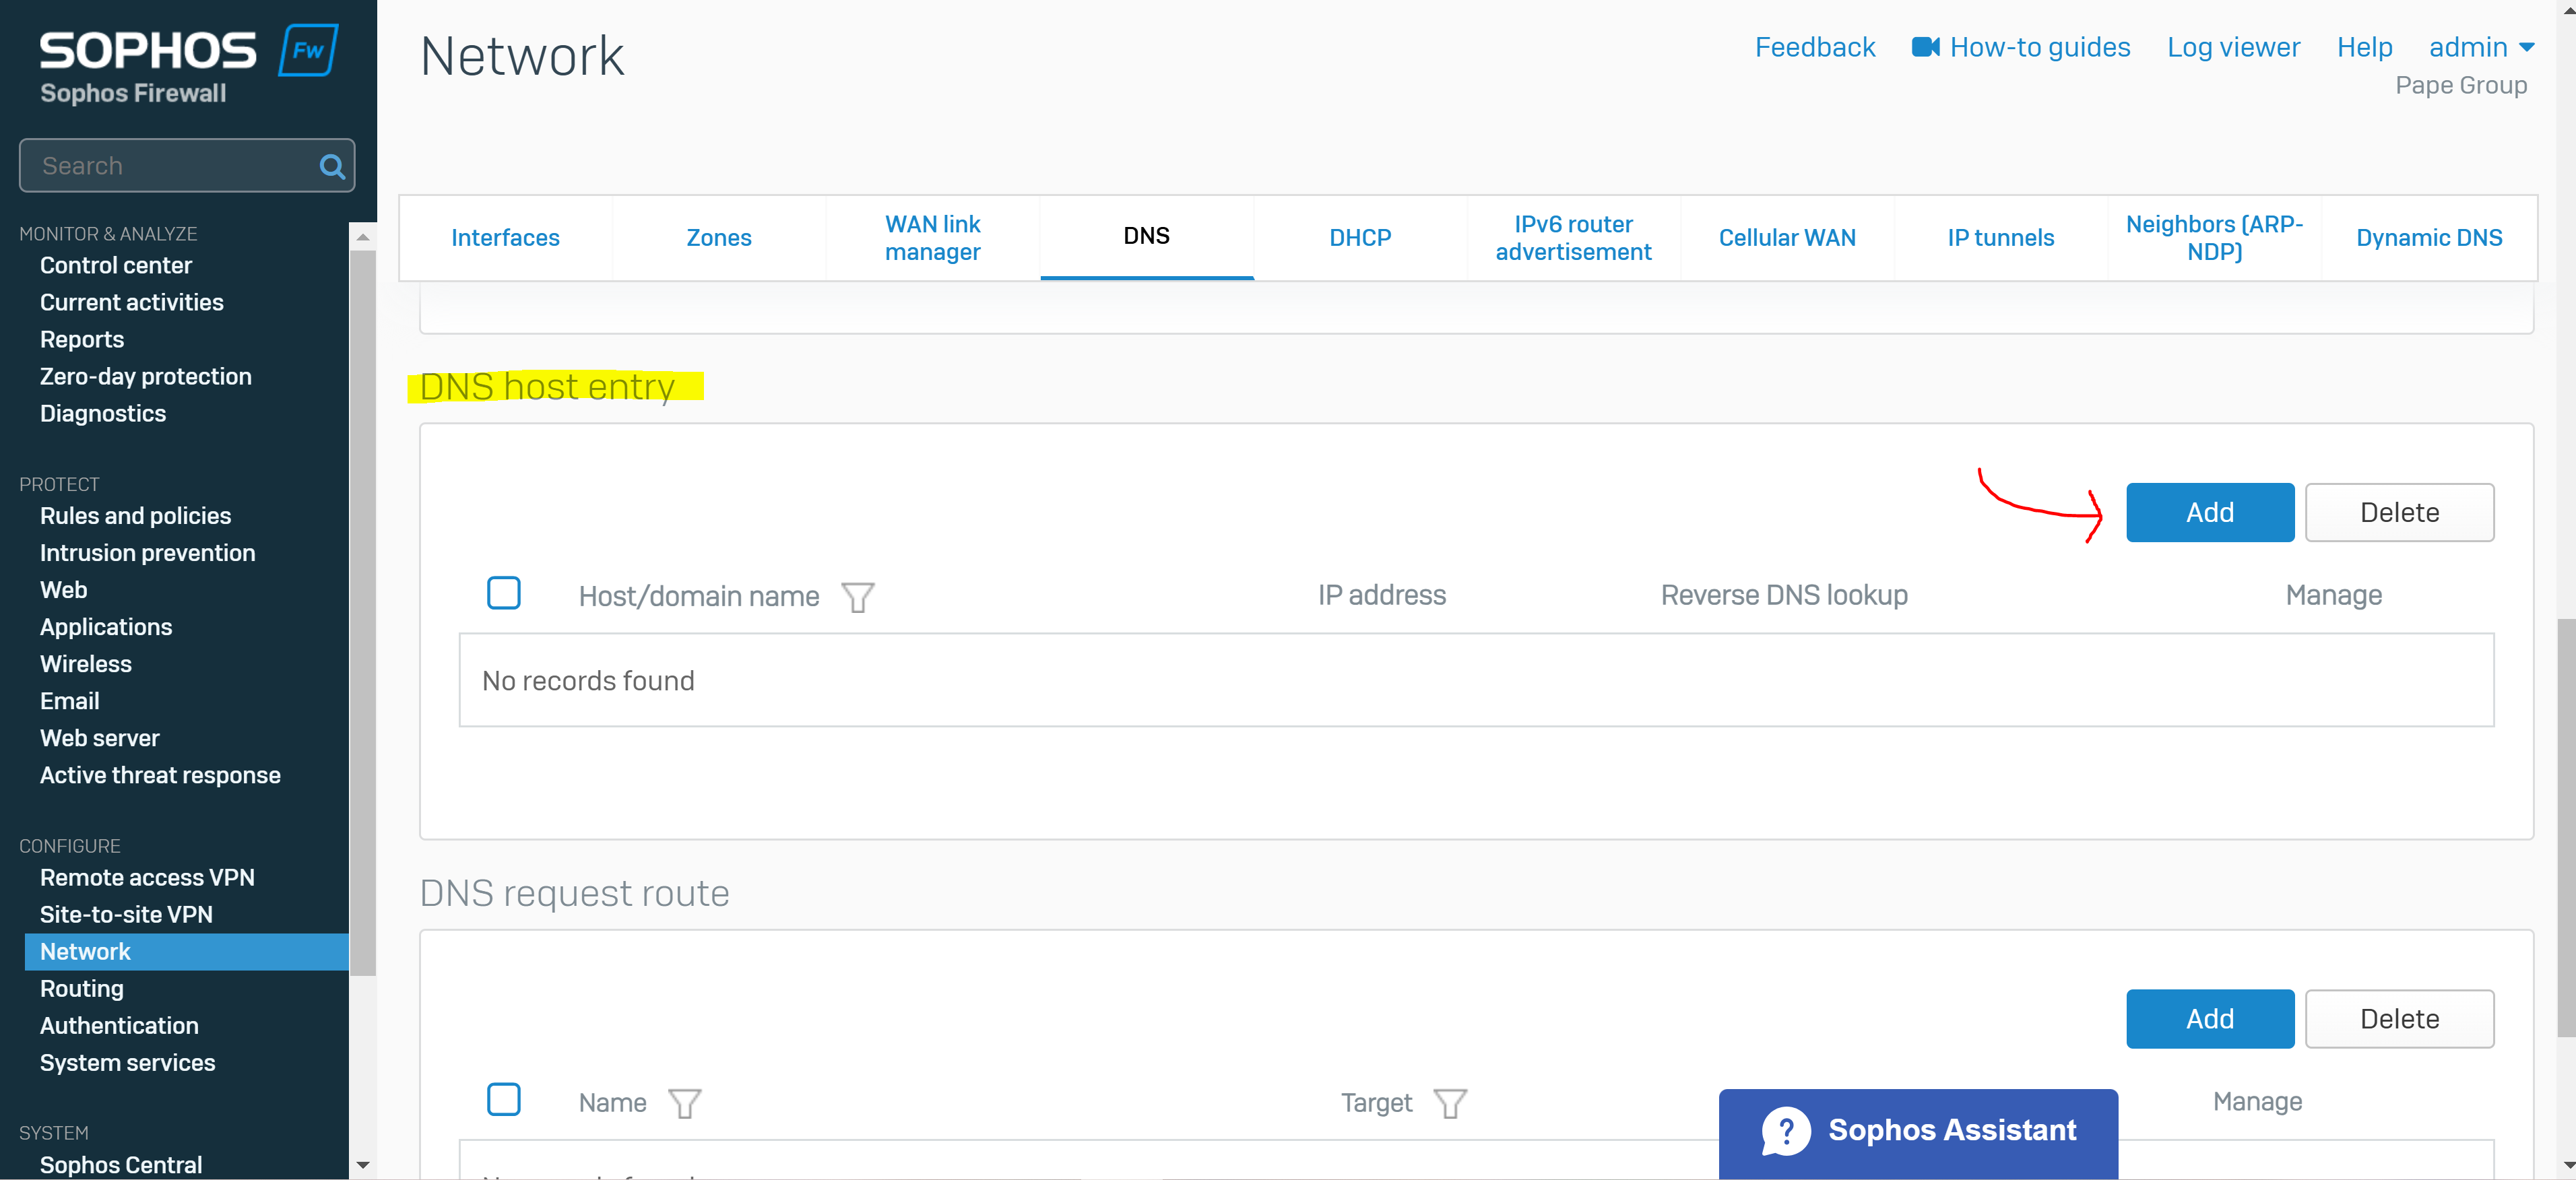Open the Help link
The width and height of the screenshot is (2576, 1180).
coord(2364,47)
